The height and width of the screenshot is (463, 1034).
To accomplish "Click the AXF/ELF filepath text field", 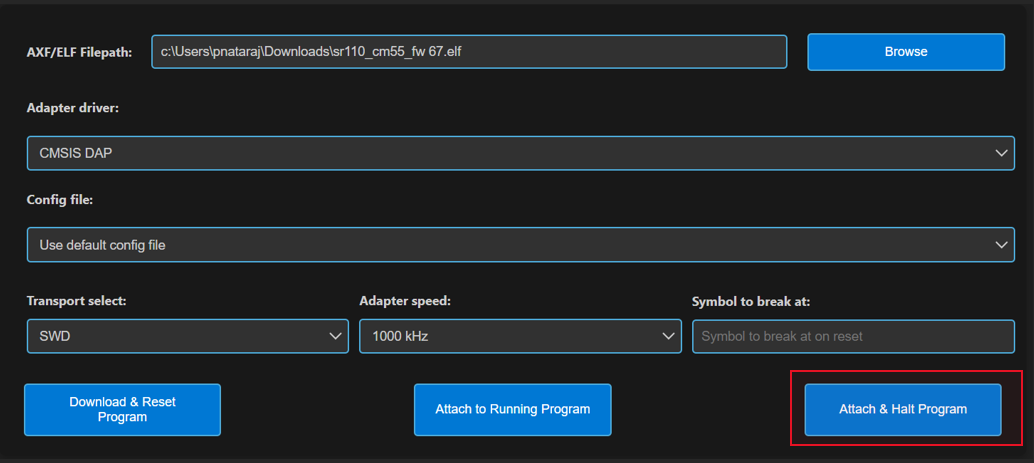I will 468,52.
